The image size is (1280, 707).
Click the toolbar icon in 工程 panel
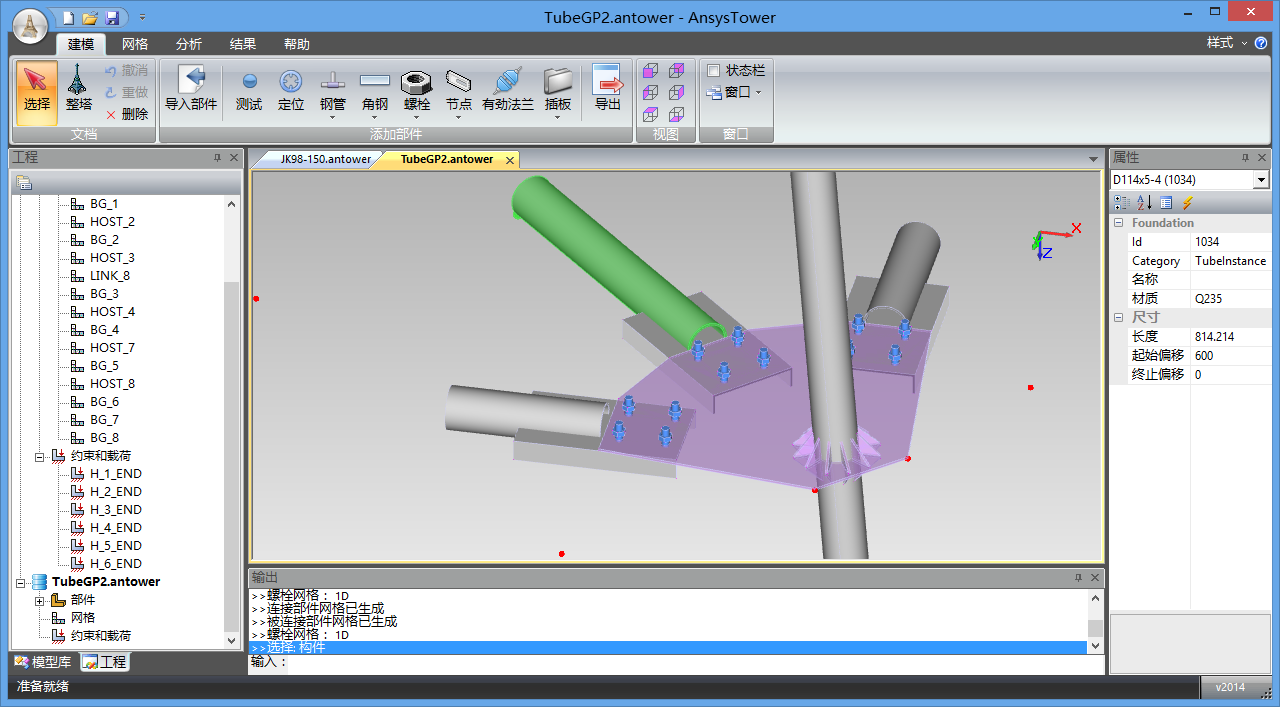pos(24,183)
